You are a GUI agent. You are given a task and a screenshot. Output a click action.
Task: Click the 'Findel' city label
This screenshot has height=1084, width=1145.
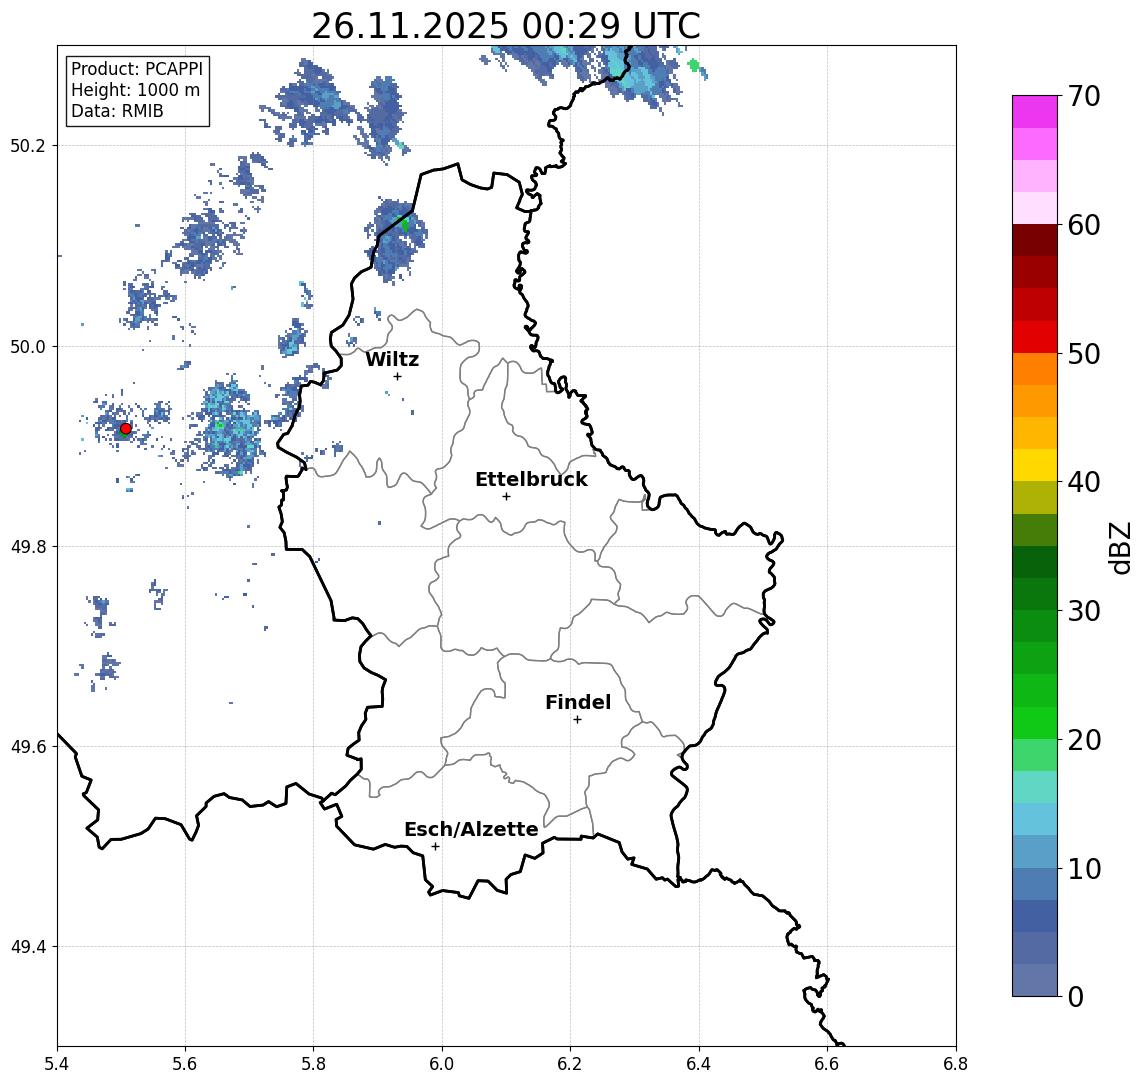[578, 702]
